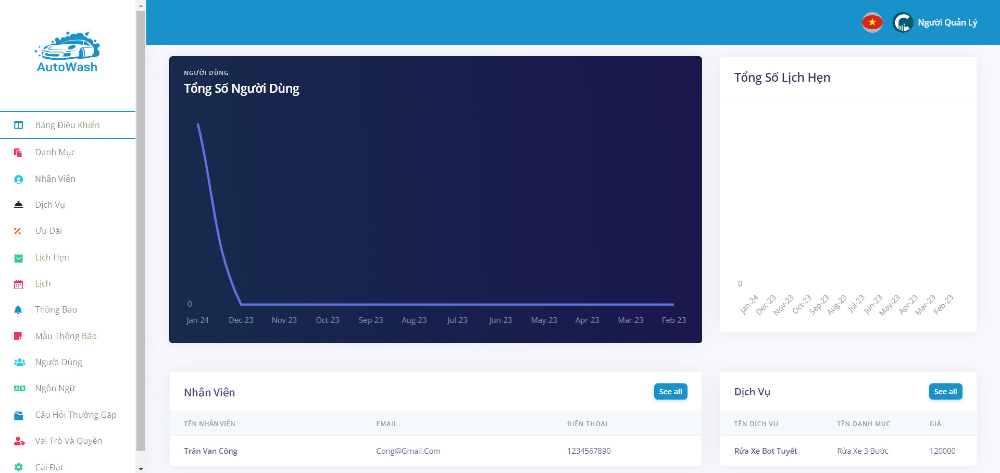Open Lịch calendar icon in sidebar
The width and height of the screenshot is (1000, 473).
tap(18, 284)
